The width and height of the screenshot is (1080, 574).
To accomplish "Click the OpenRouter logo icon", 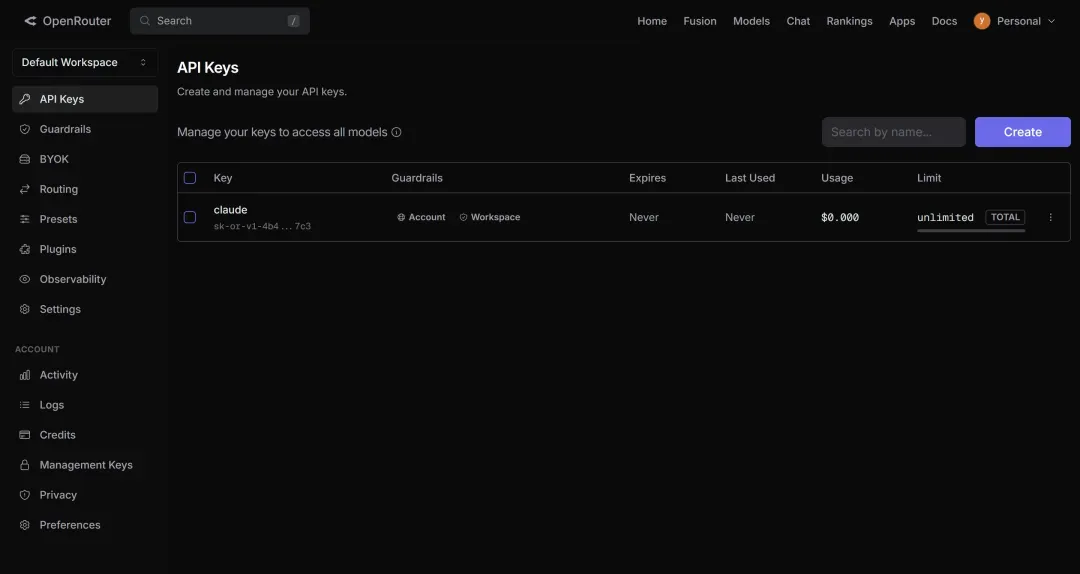I will [x=30, y=21].
